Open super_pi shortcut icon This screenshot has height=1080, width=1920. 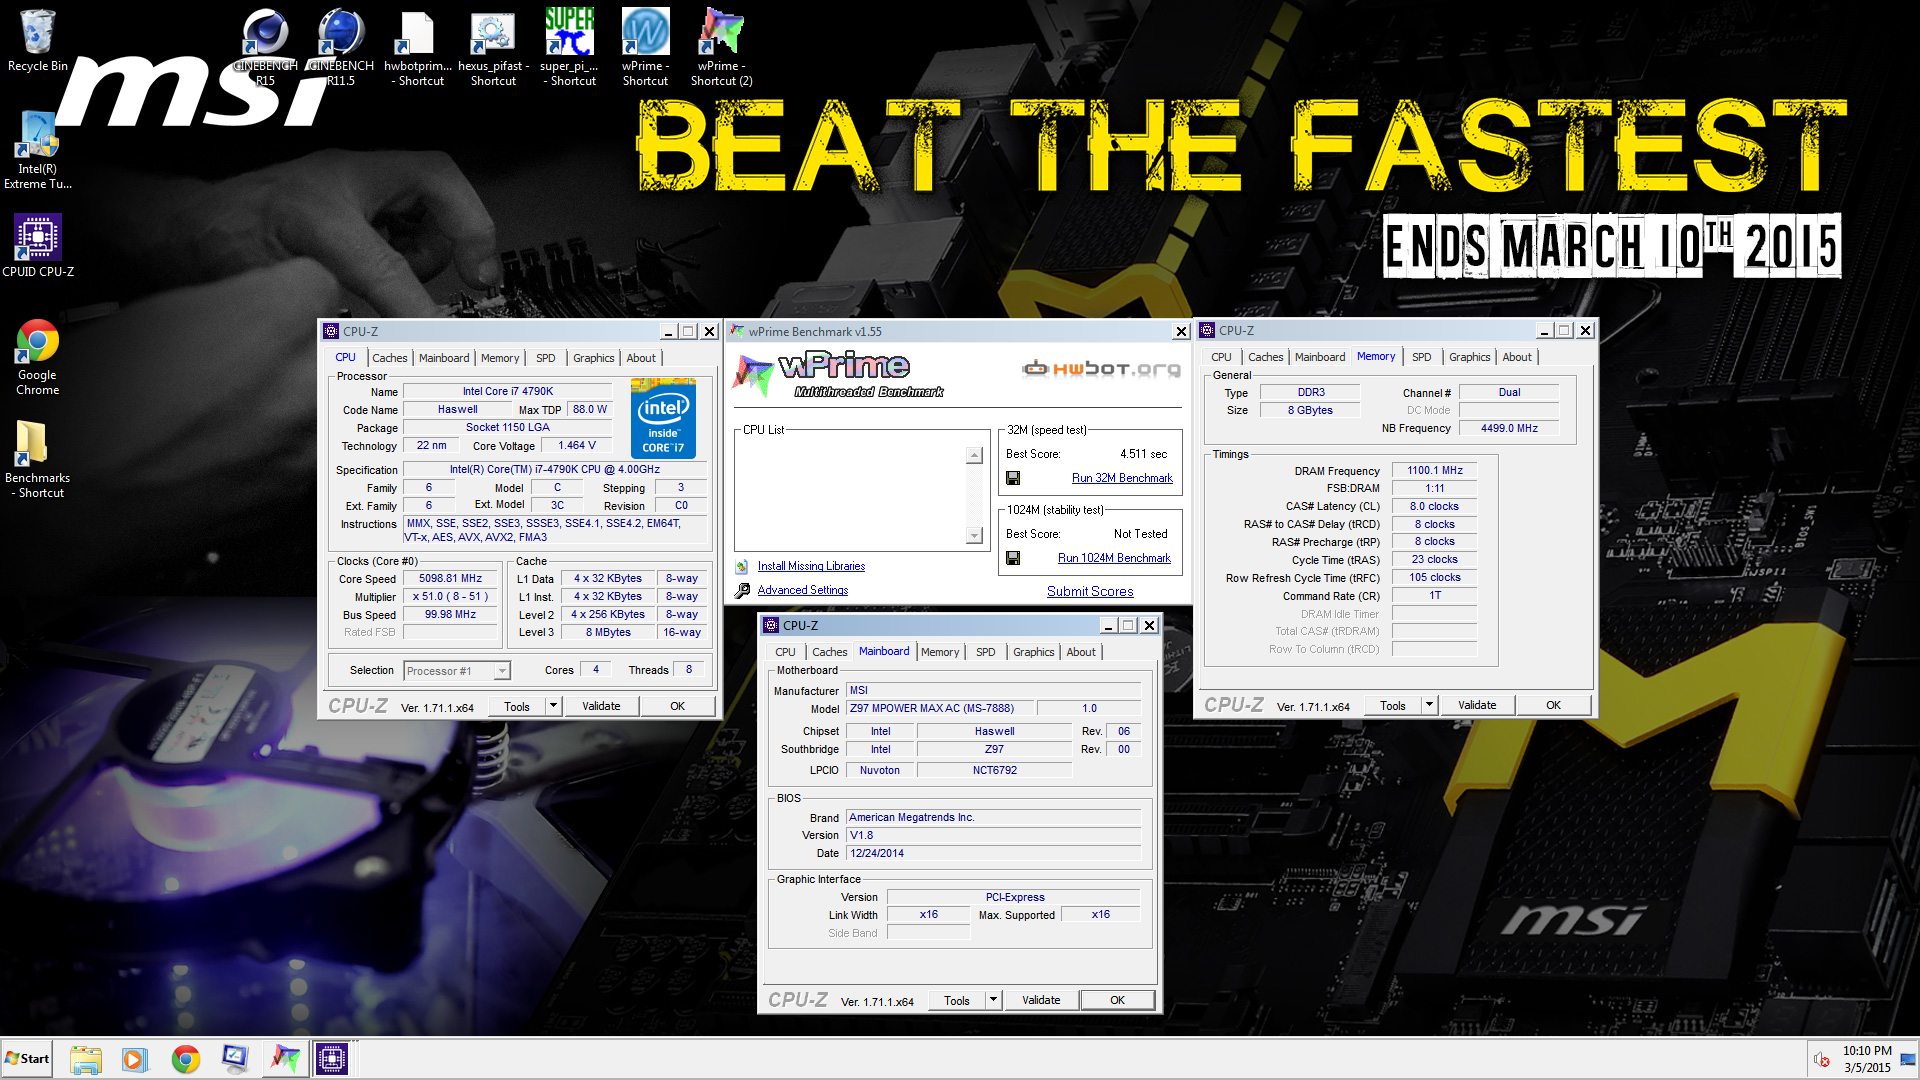(569, 46)
